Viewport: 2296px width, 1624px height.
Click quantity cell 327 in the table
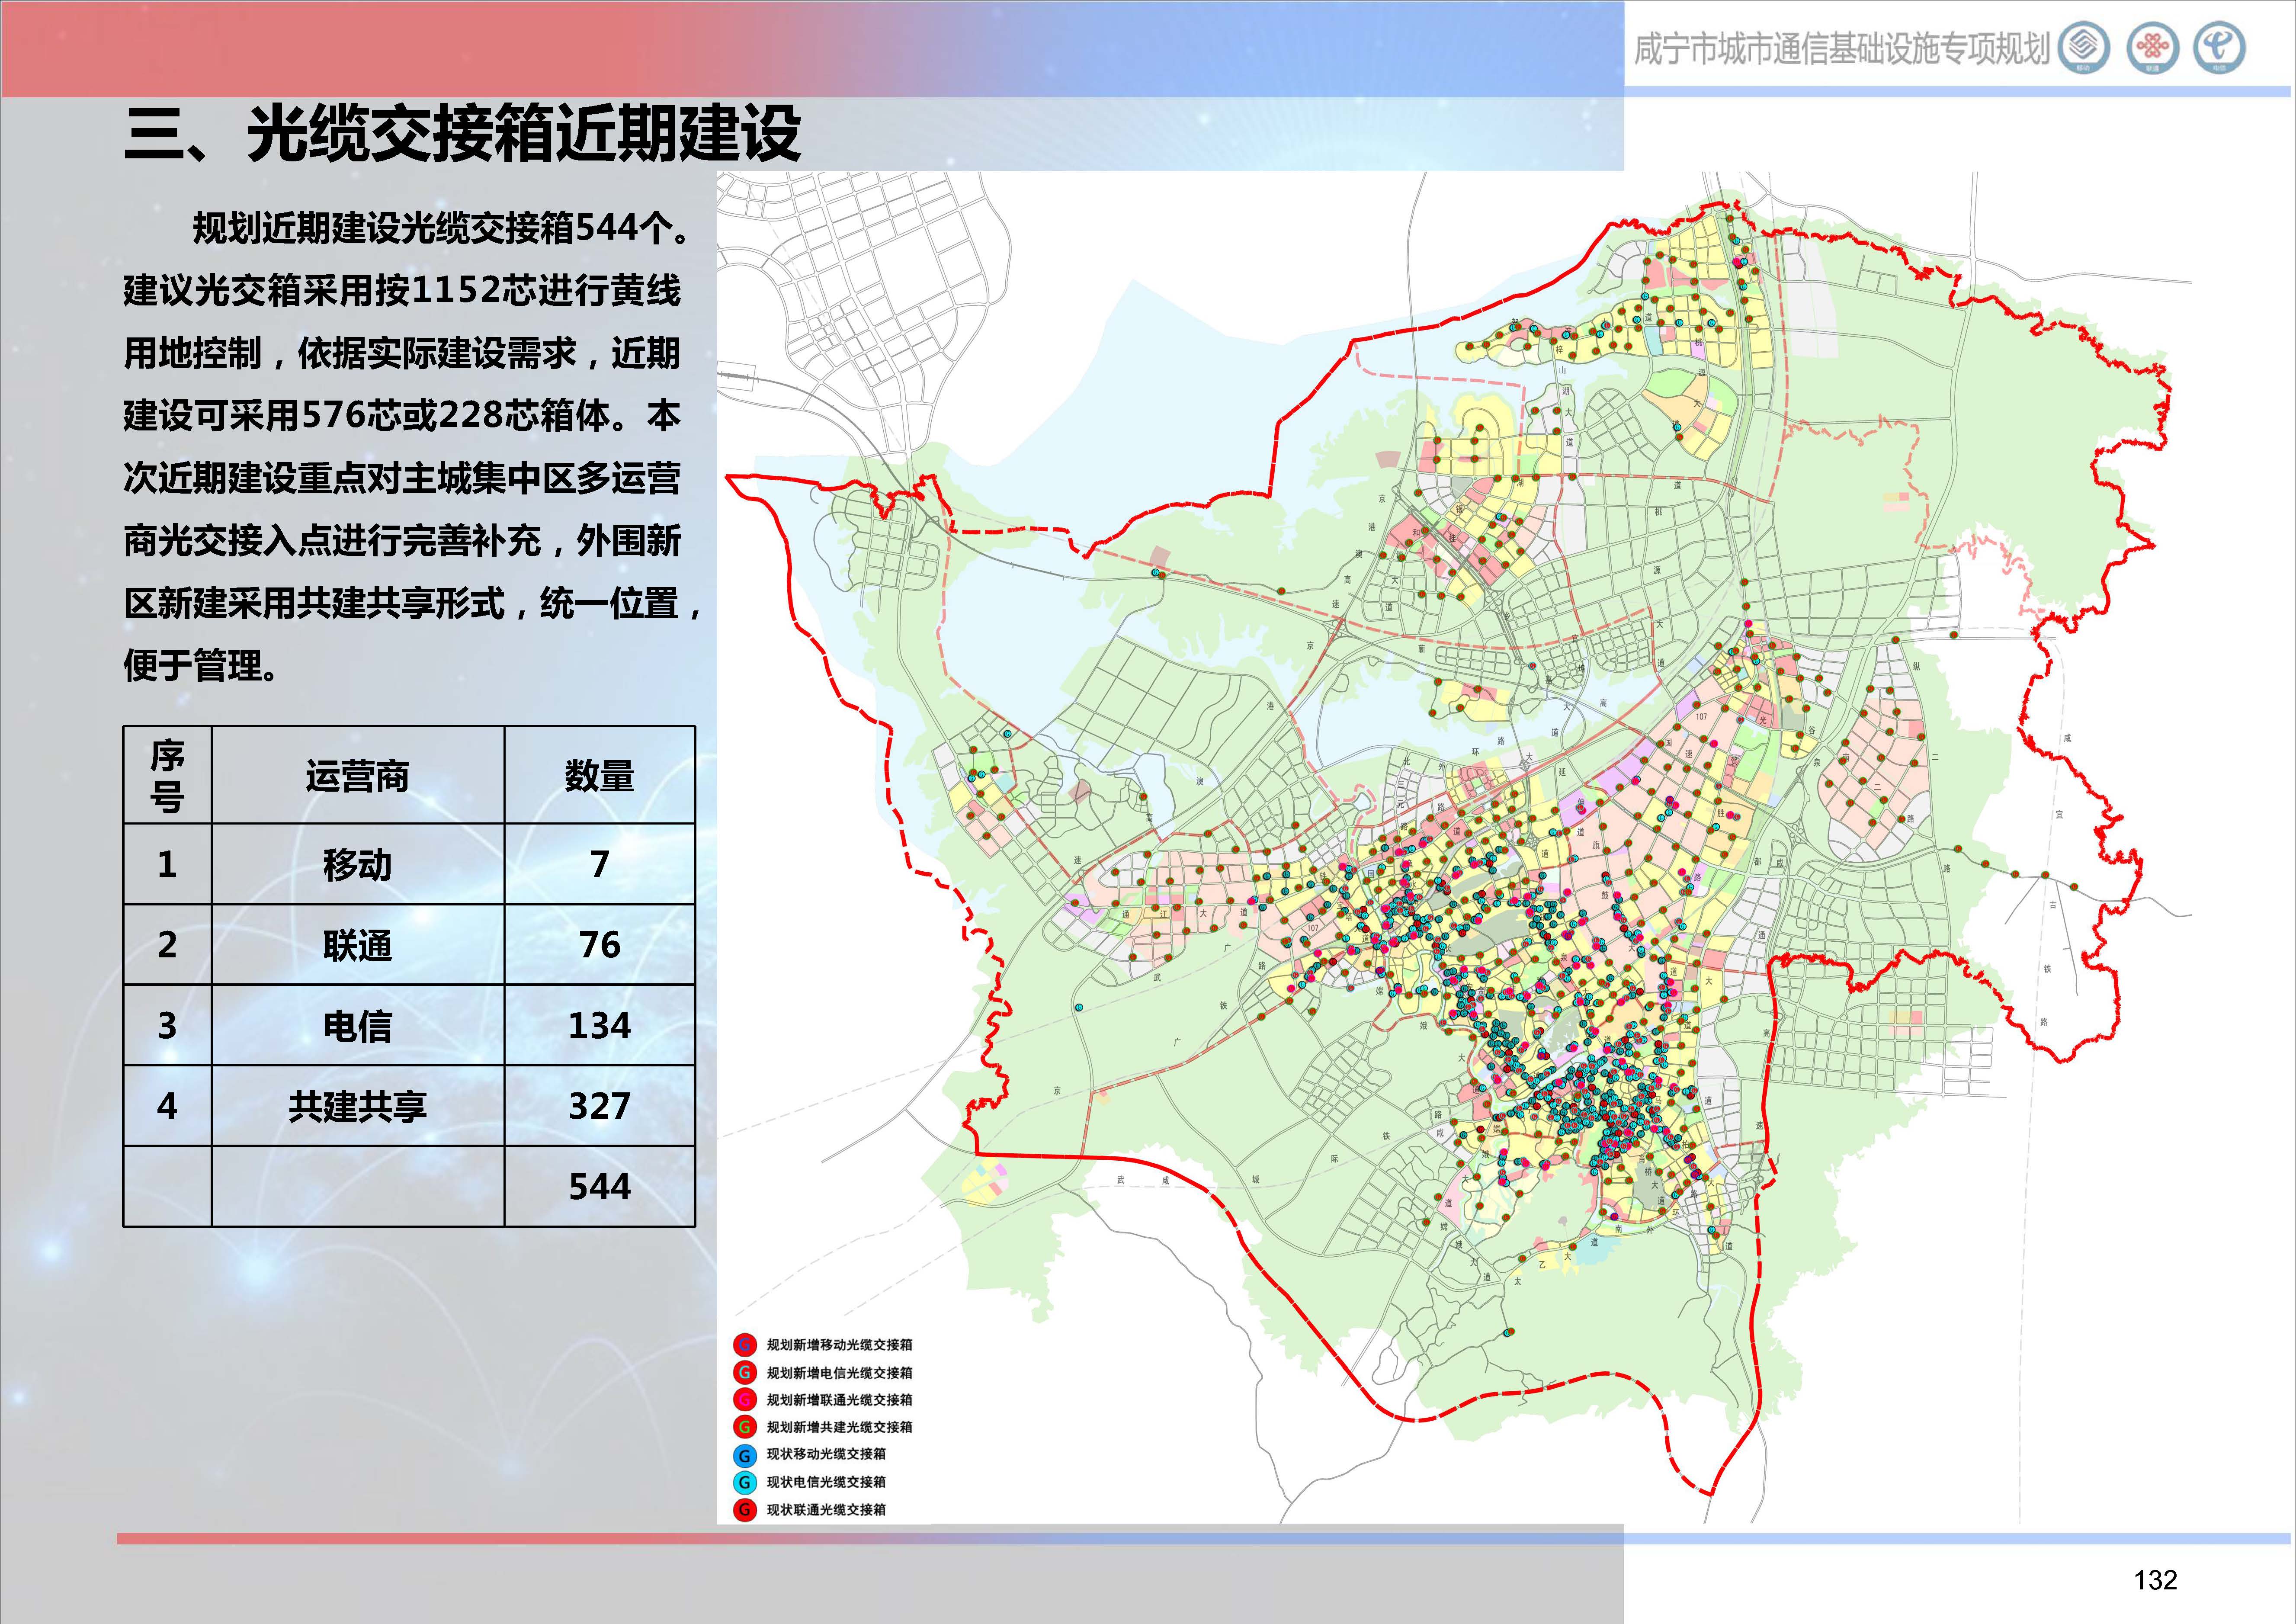[x=599, y=1106]
